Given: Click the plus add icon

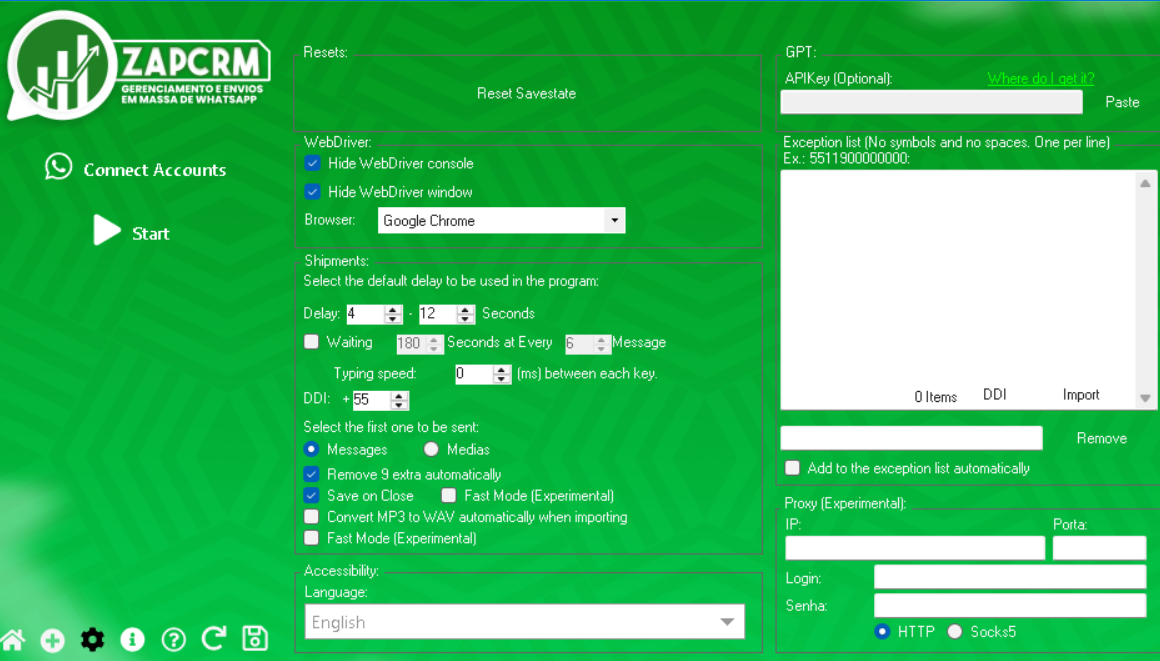Looking at the screenshot, I should [52, 641].
